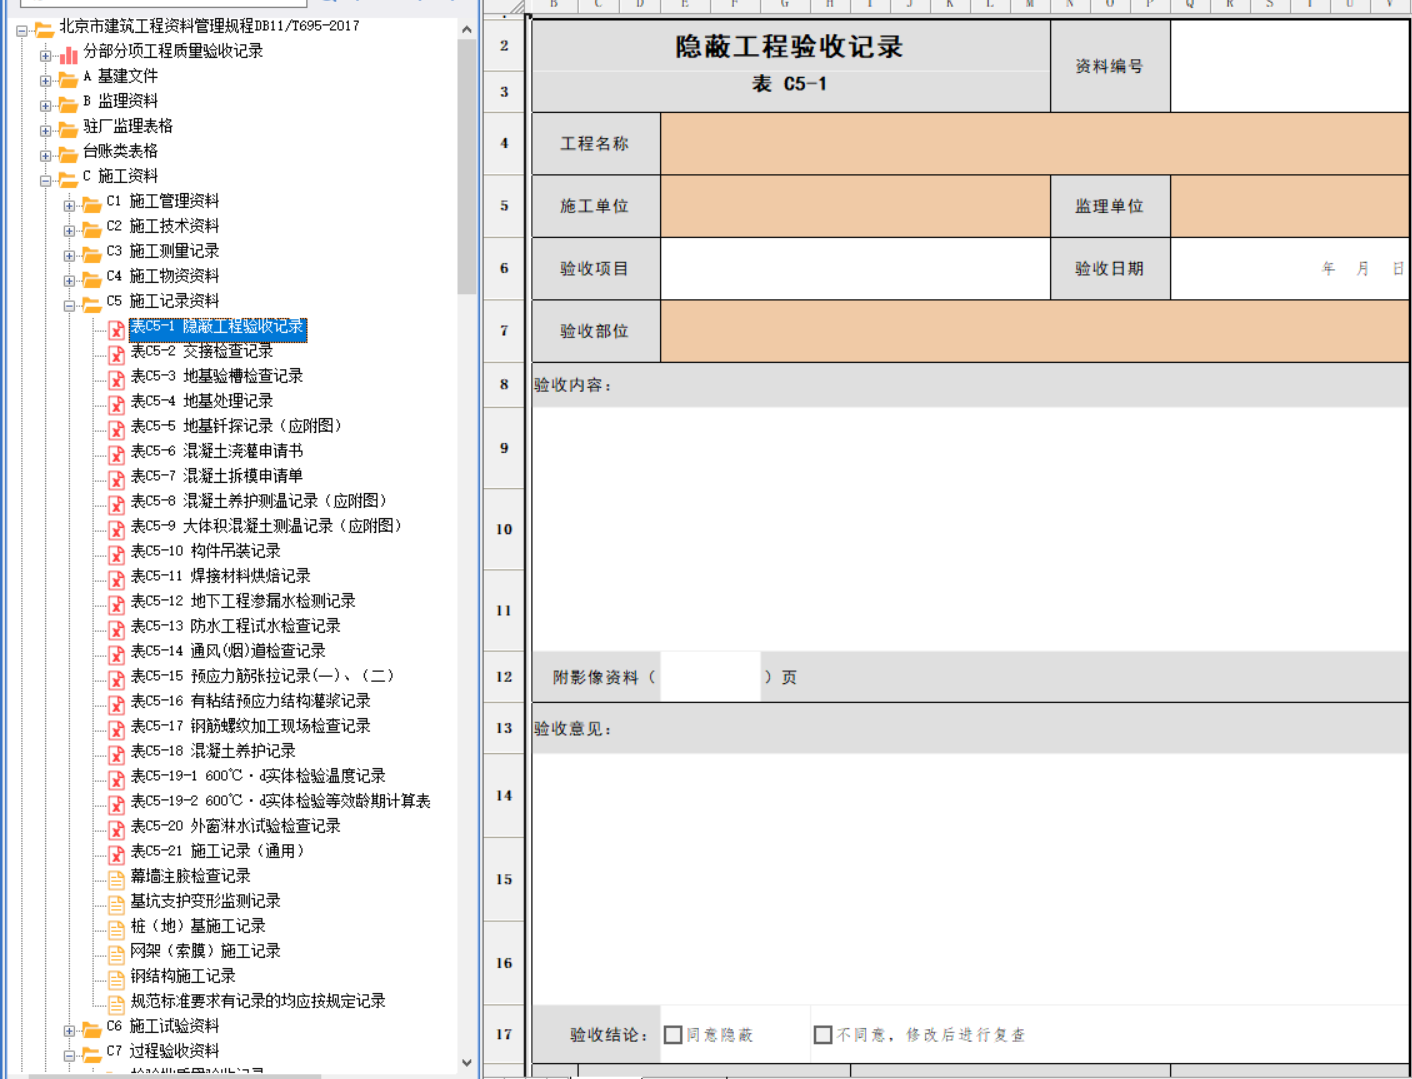Click the 表C5-7 混凝土拆模申请单 file icon
The width and height of the screenshot is (1412, 1079).
tap(117, 479)
